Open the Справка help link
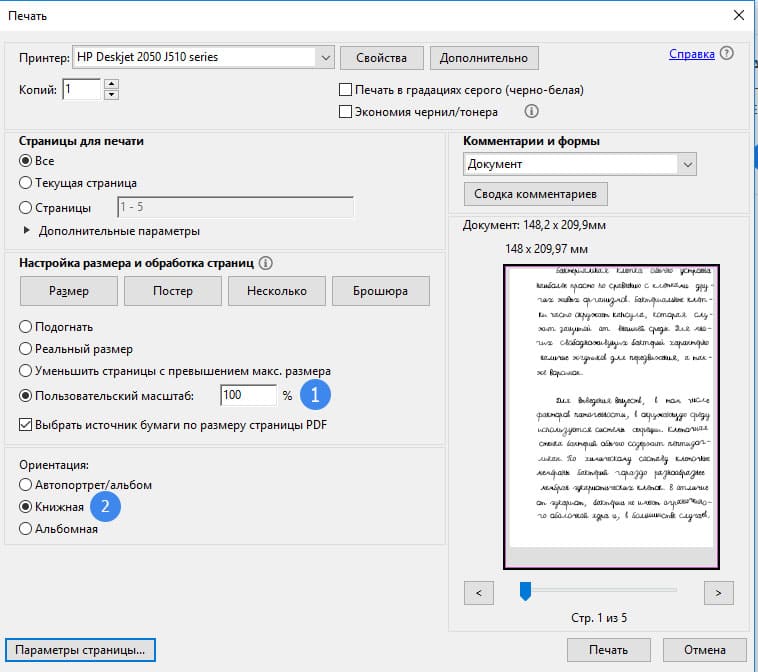This screenshot has height=672, width=758. point(691,54)
